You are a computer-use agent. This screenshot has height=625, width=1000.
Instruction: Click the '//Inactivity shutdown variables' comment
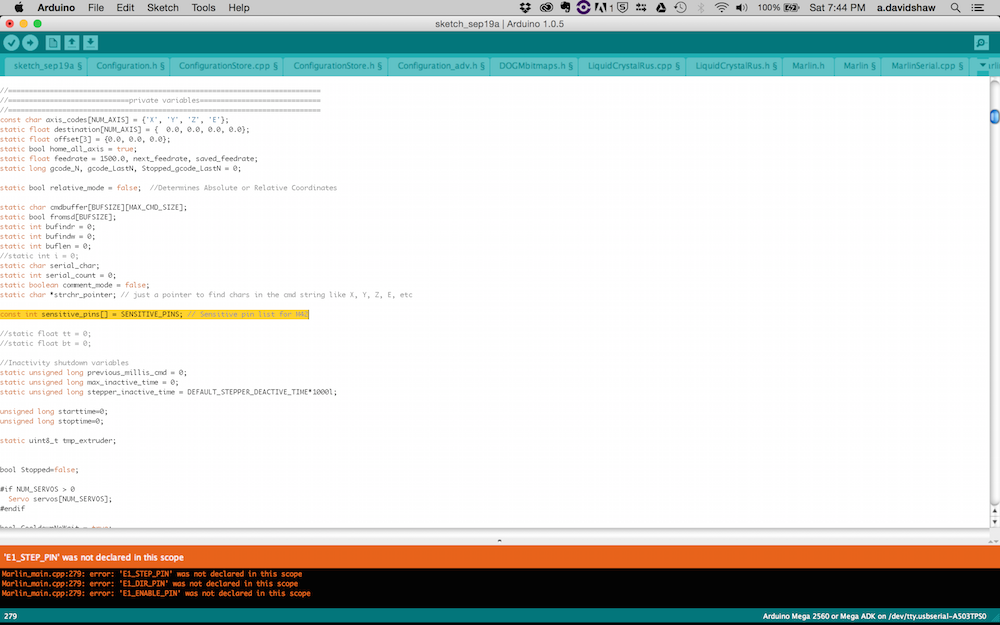coord(64,363)
